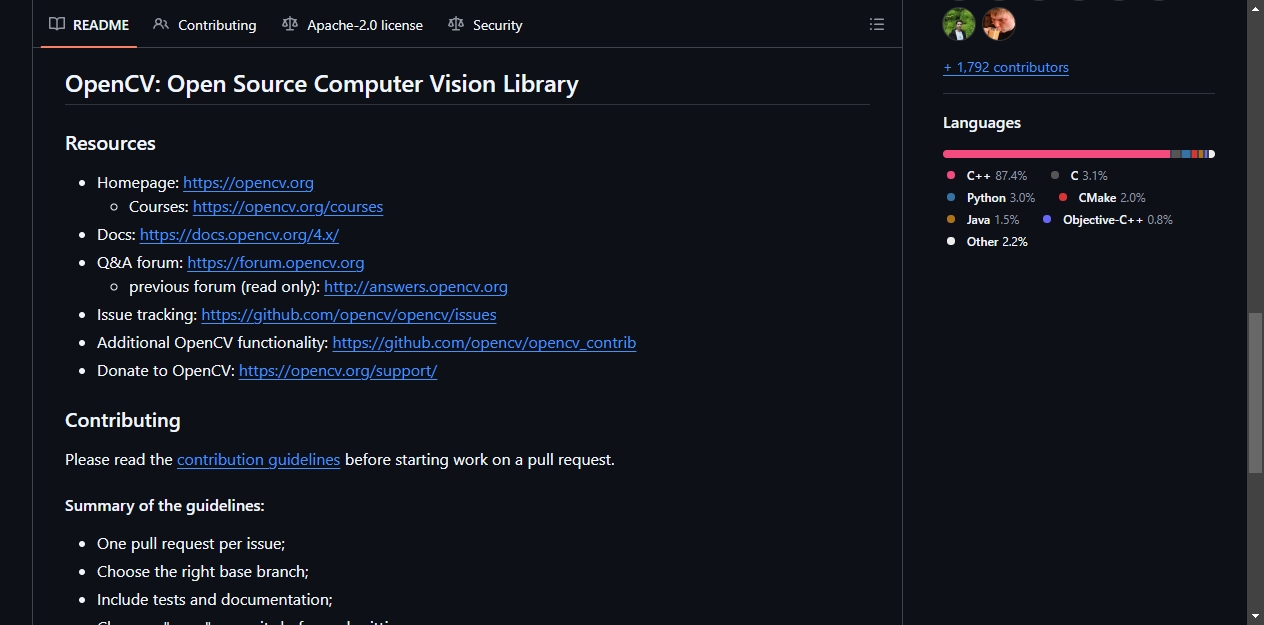This screenshot has height=625, width=1264.
Task: Open the reddish contributor avatar
Action: click(x=999, y=24)
